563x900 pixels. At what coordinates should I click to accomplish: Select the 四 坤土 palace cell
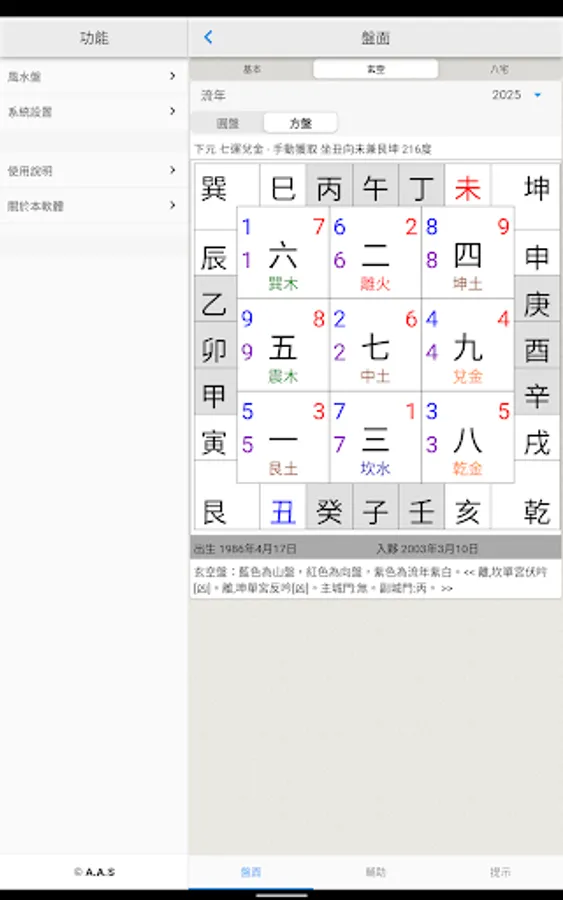pyautogui.click(x=468, y=253)
